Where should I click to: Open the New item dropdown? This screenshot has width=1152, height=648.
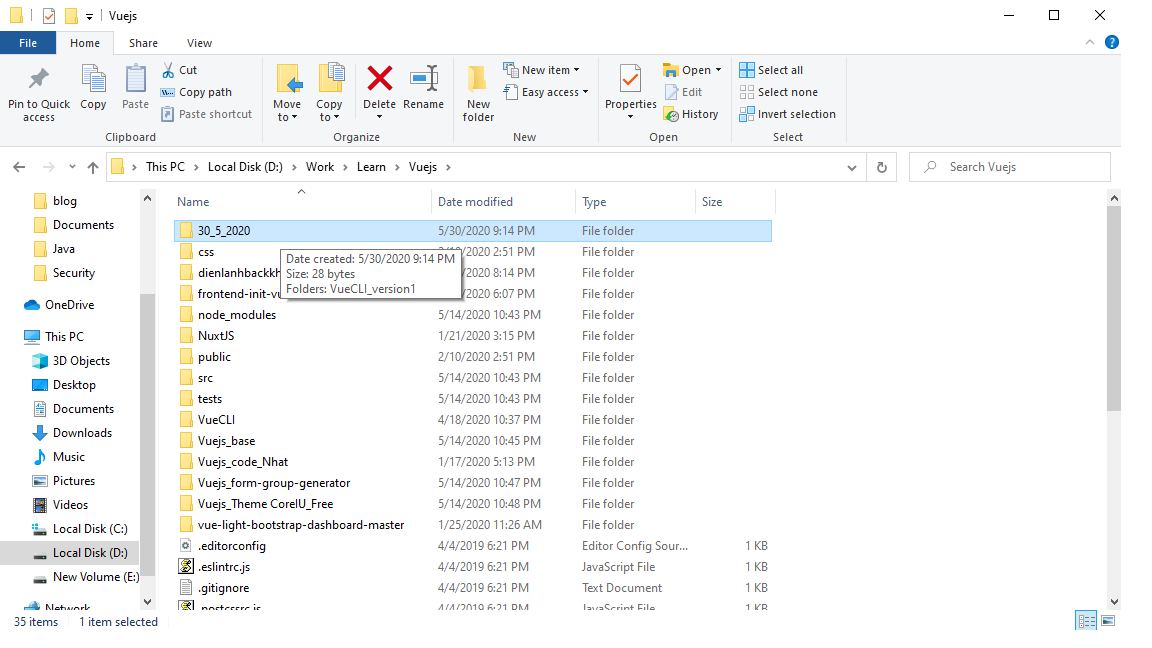pos(541,70)
